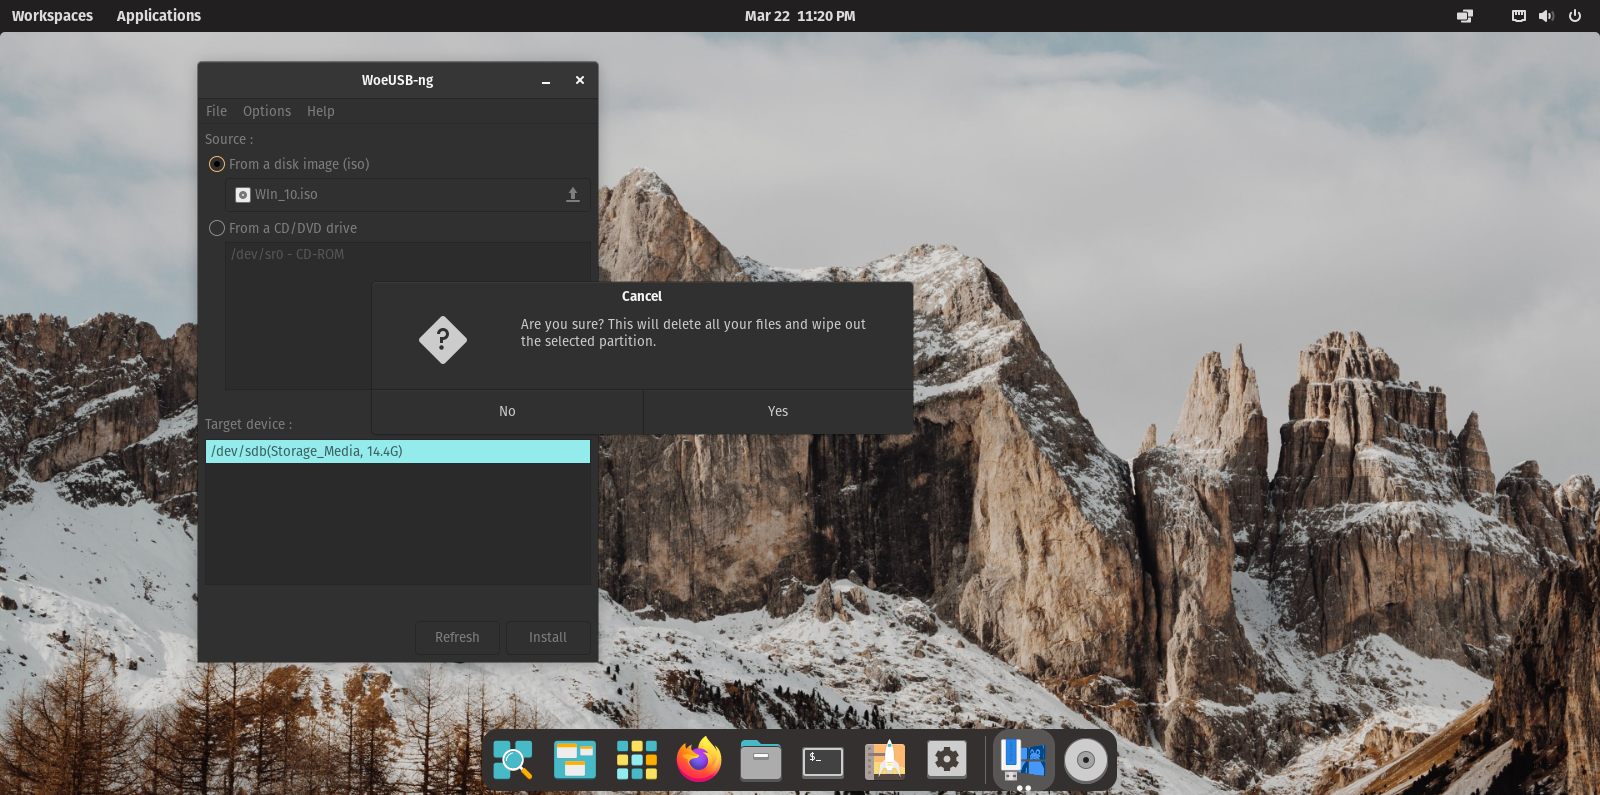Open the power menu in top bar
Screen dimensions: 1600x795
(x=1575, y=16)
